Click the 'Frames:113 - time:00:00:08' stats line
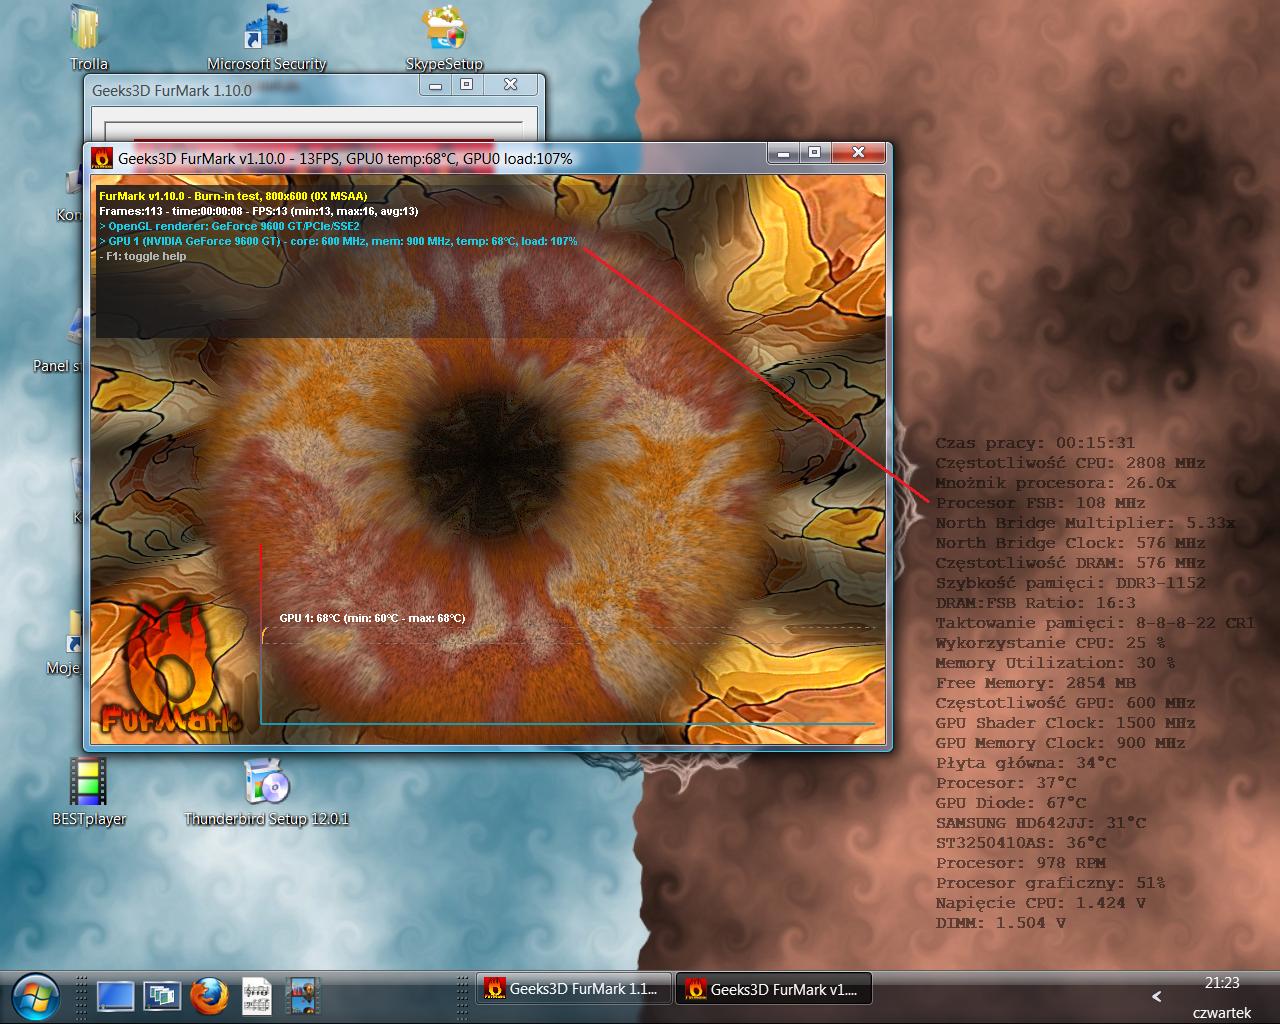The image size is (1280, 1024). (x=259, y=211)
